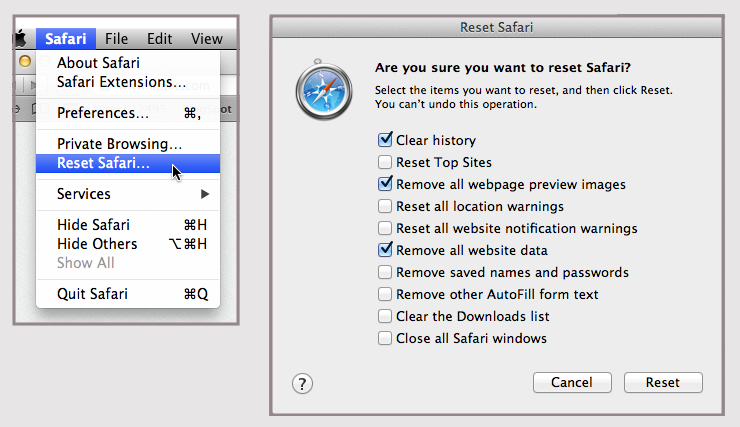The height and width of the screenshot is (427, 740).
Task: Select Private Browsing… menu entry
Action: point(119,144)
